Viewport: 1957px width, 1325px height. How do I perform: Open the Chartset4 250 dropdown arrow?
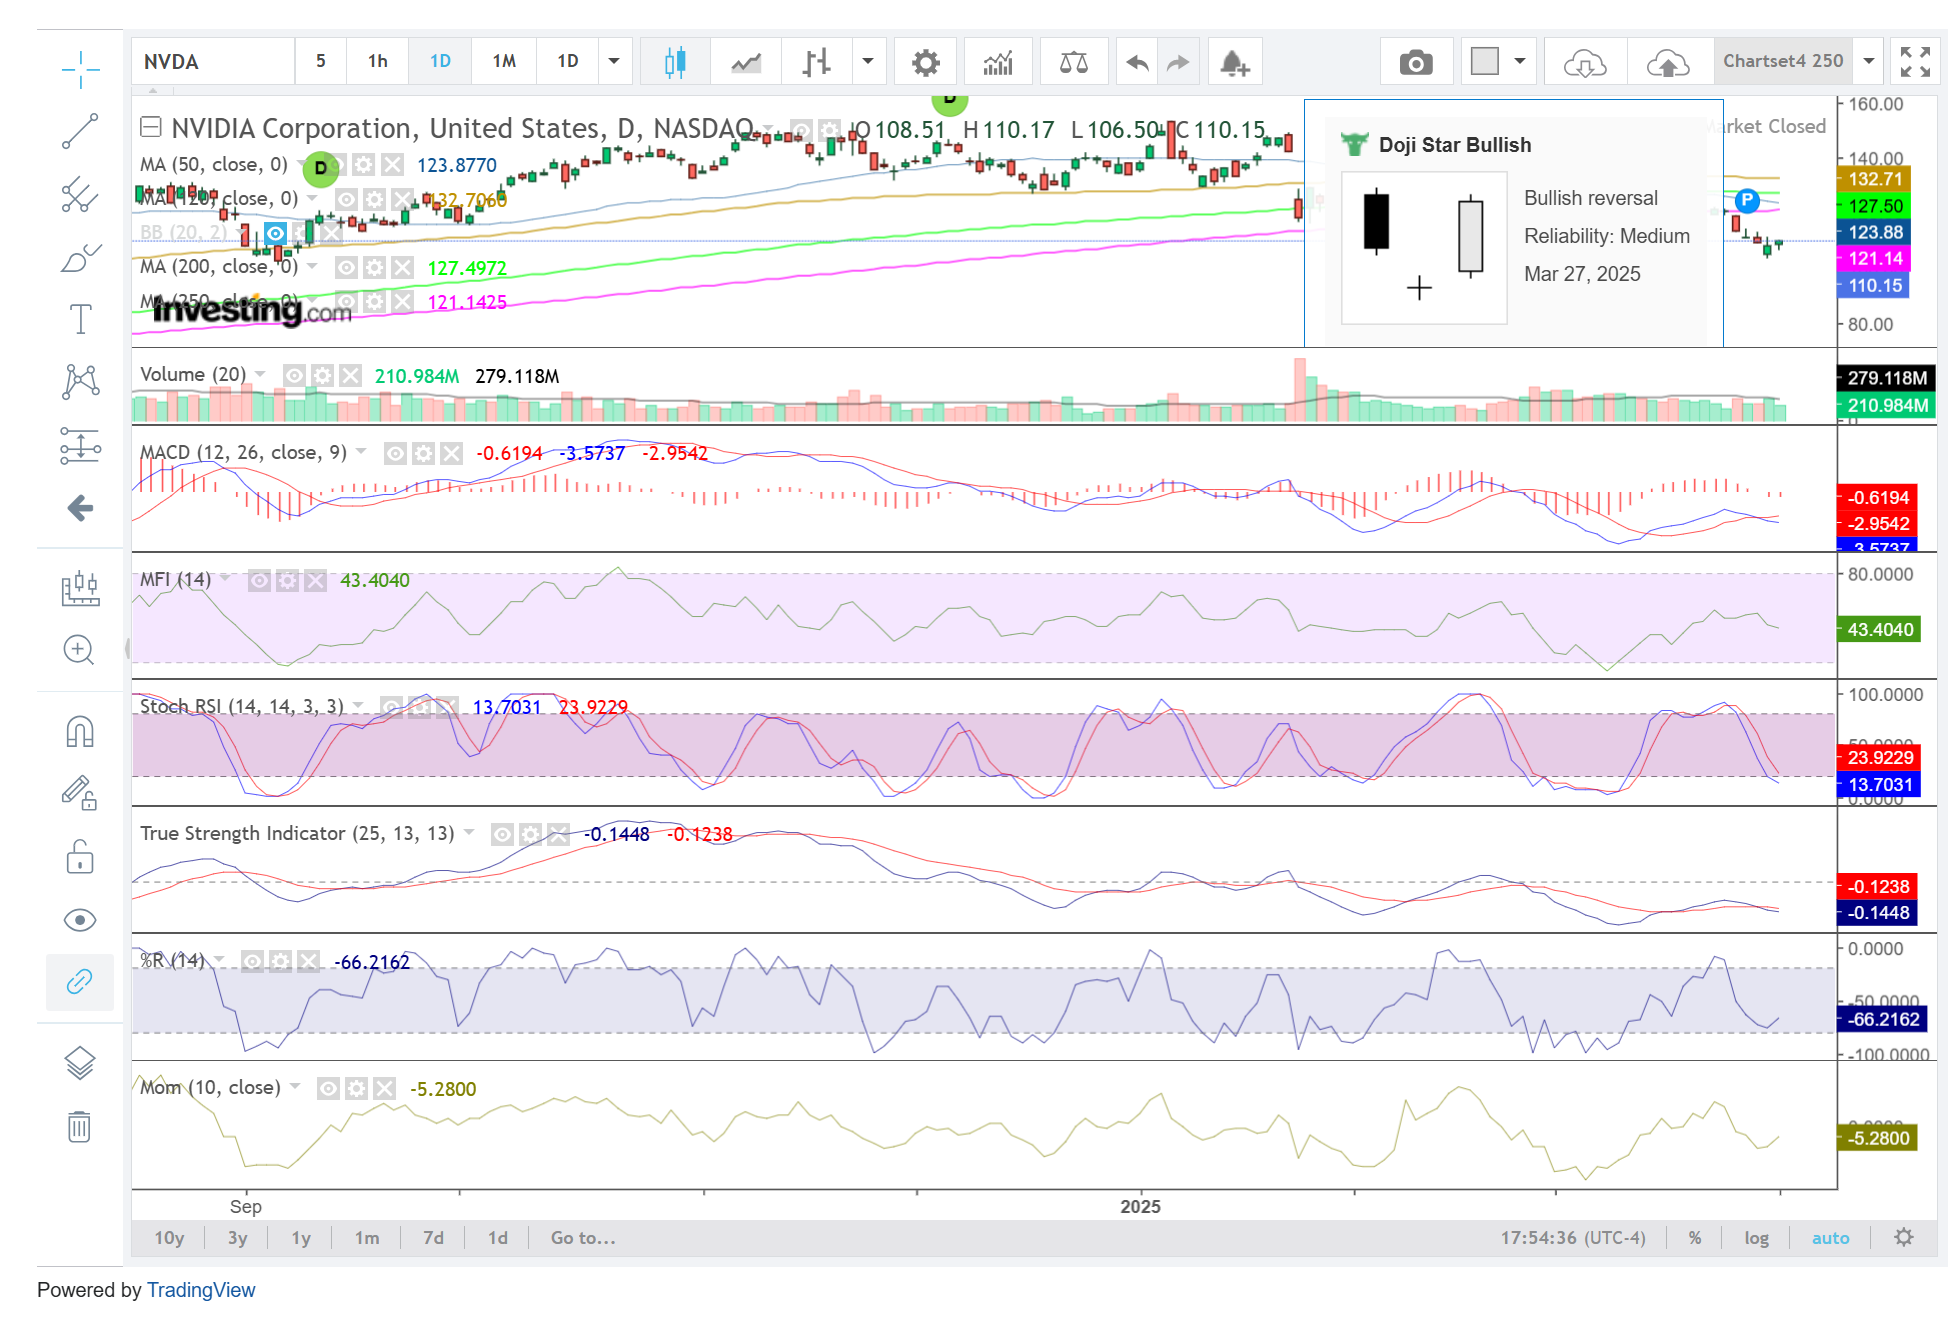1868,61
